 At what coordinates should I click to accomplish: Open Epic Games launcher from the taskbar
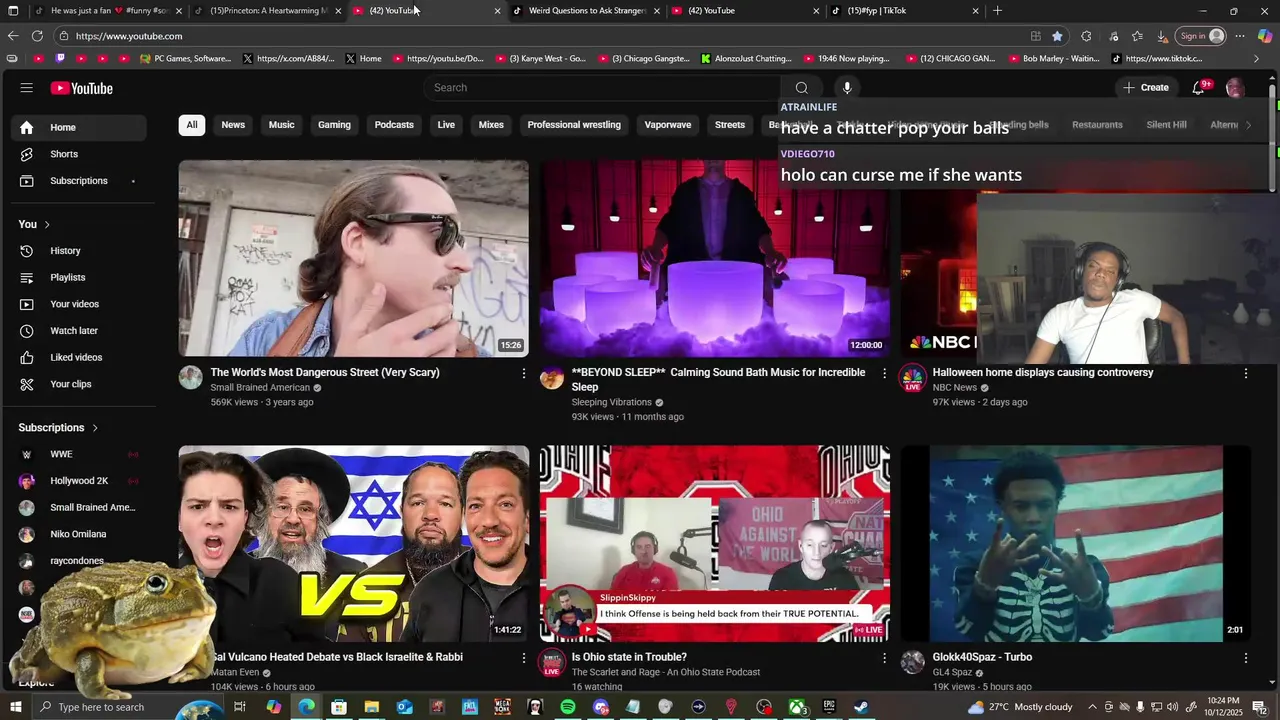[829, 707]
